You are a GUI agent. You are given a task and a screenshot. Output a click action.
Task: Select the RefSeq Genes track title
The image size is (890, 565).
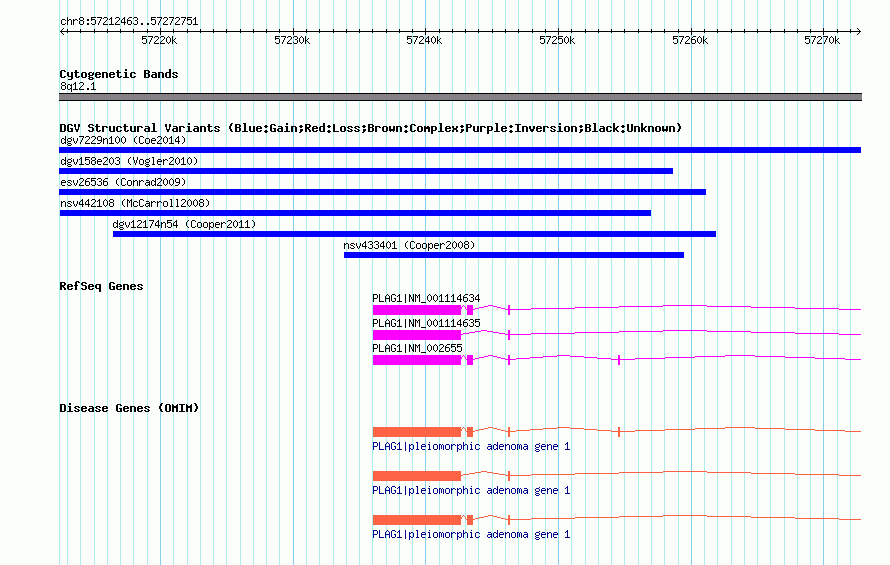tap(101, 286)
